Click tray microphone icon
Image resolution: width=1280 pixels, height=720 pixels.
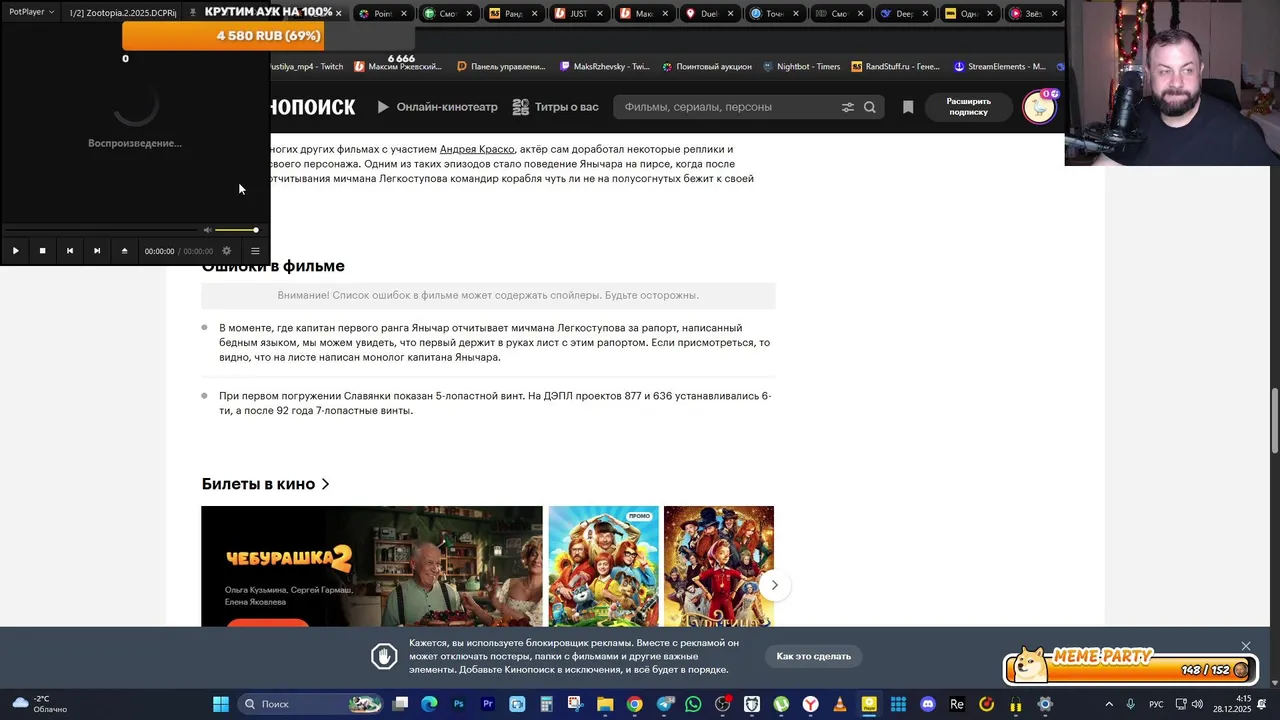pos(1131,704)
